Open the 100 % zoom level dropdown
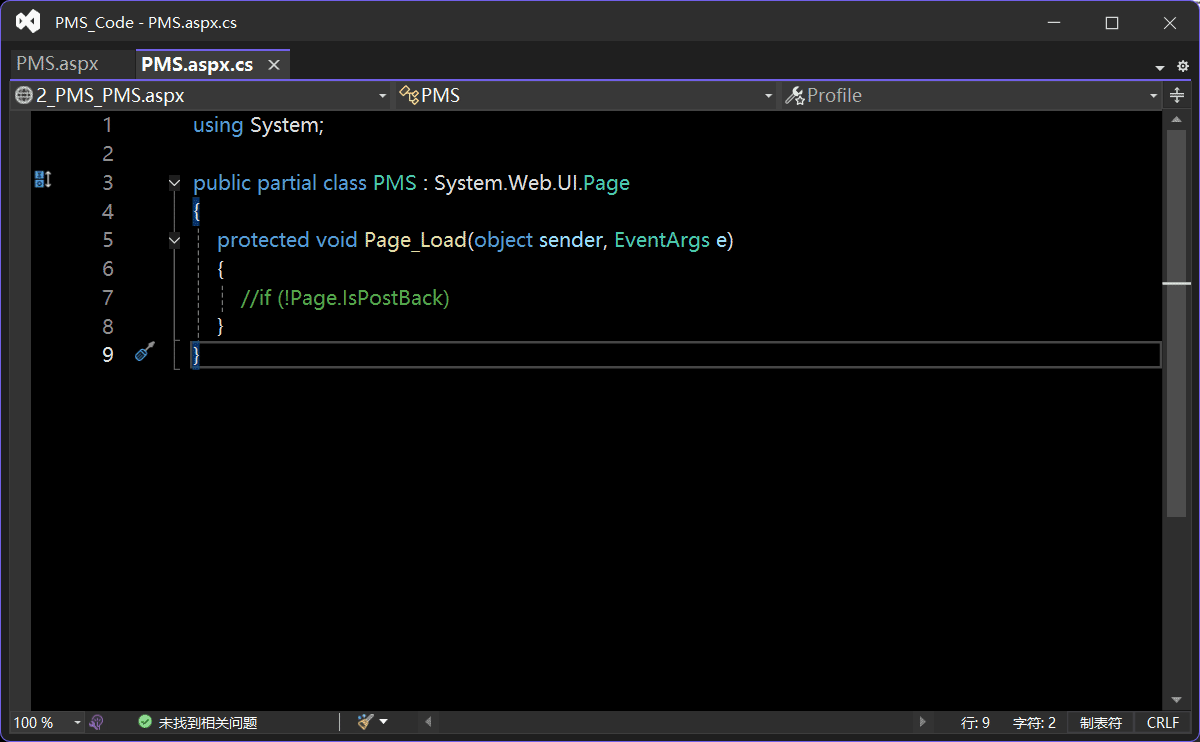1200x742 pixels. pyautogui.click(x=47, y=722)
